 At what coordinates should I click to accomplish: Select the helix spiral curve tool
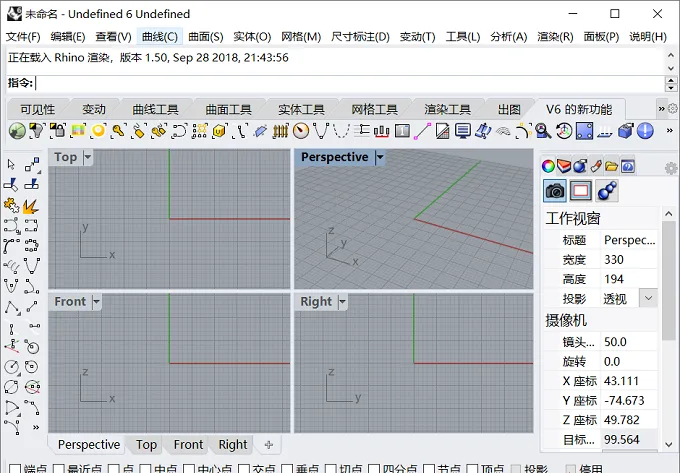(11, 266)
